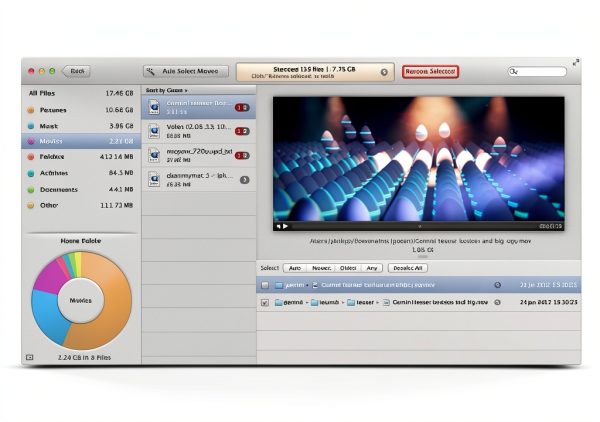The image size is (600, 422).
Task: Click the video time readout in the player bar
Action: (551, 226)
